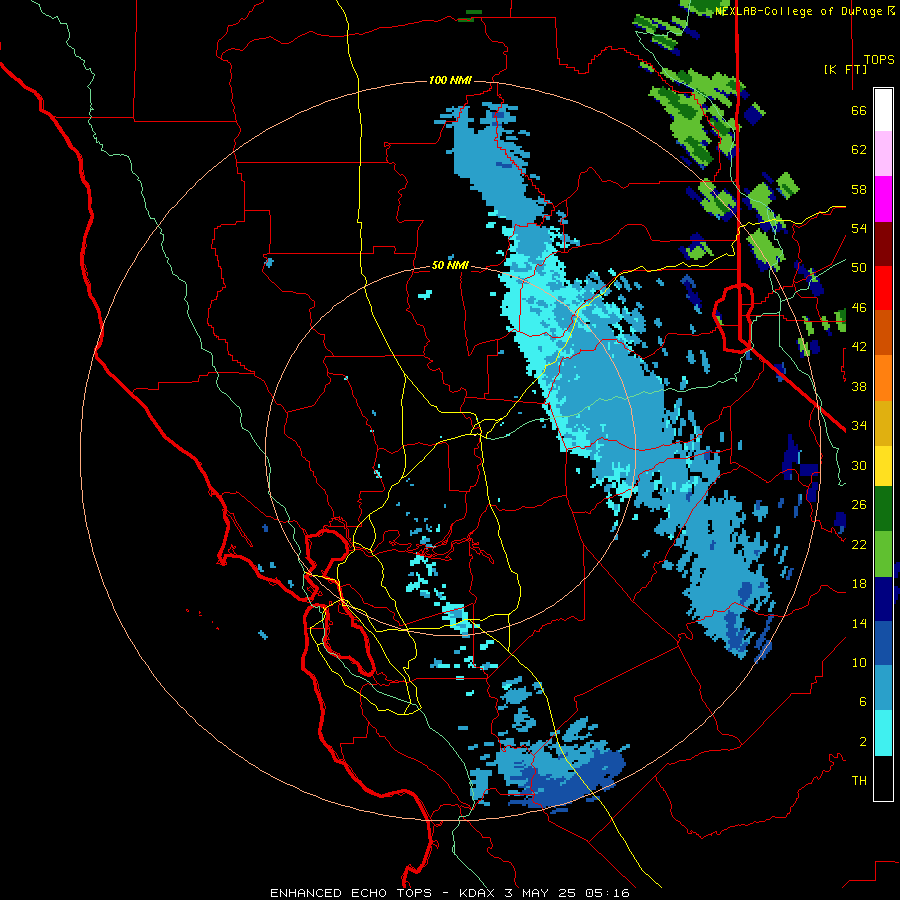Click the legend value "42"

click(859, 347)
